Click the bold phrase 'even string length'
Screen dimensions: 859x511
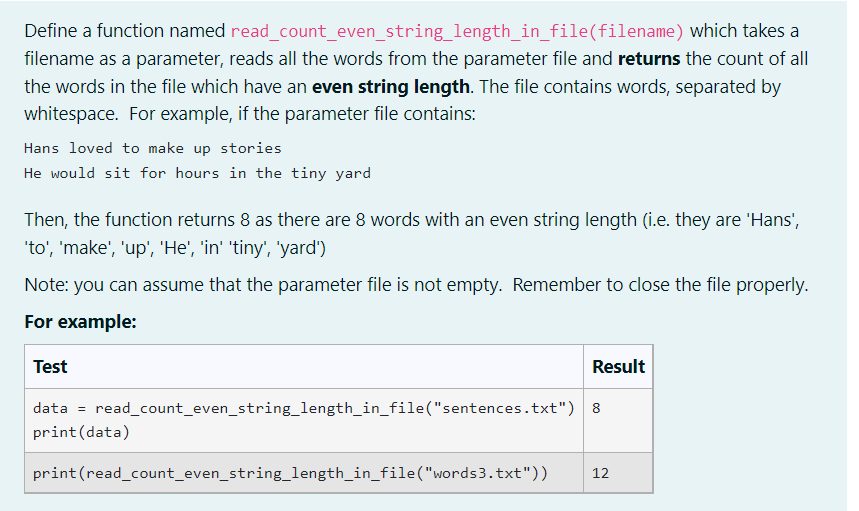391,87
